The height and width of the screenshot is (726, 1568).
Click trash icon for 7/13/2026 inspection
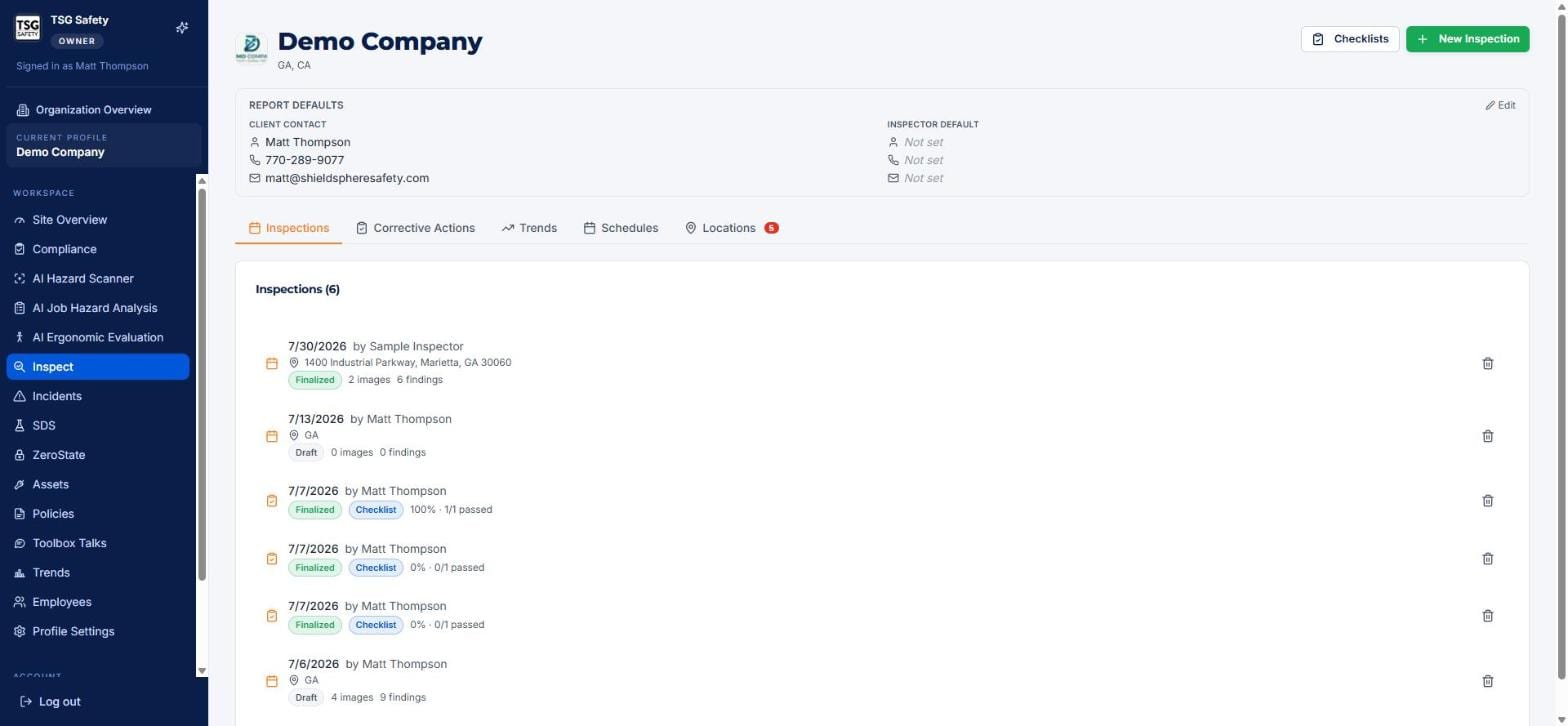[1487, 436]
